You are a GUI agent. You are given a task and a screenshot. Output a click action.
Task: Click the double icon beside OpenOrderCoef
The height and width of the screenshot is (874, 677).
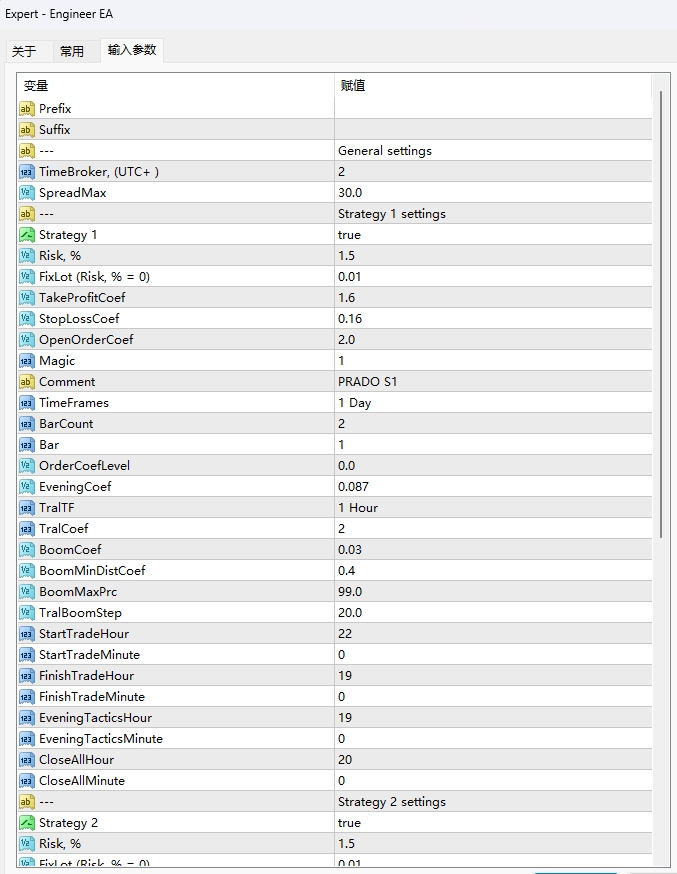click(x=27, y=340)
